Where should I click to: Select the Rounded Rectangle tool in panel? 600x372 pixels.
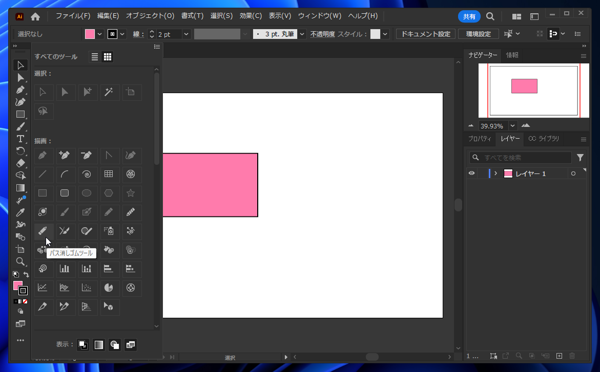click(x=65, y=193)
